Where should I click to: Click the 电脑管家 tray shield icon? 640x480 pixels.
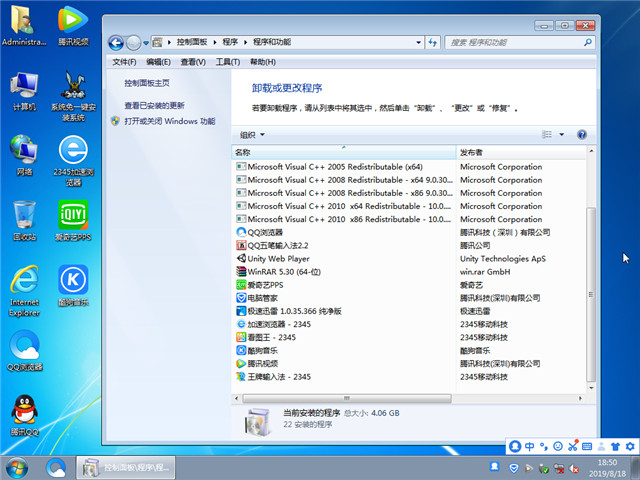click(x=514, y=468)
